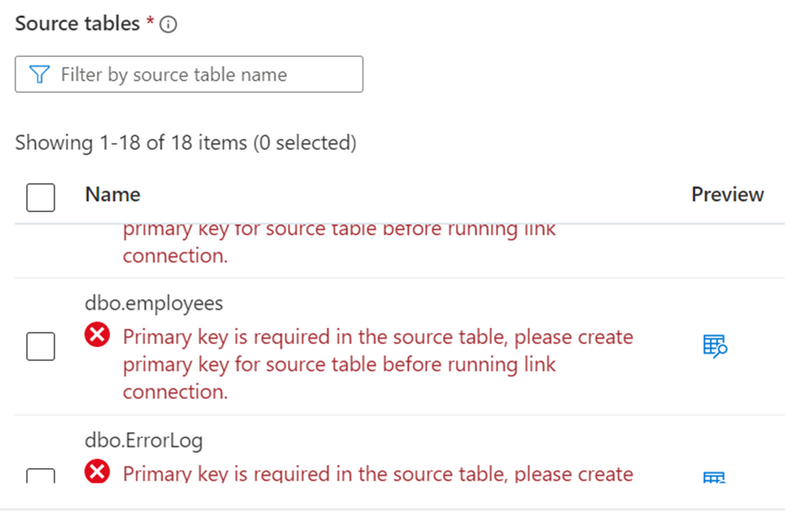Click the red error icon under dbo.employees
The image size is (785, 519).
click(x=97, y=334)
